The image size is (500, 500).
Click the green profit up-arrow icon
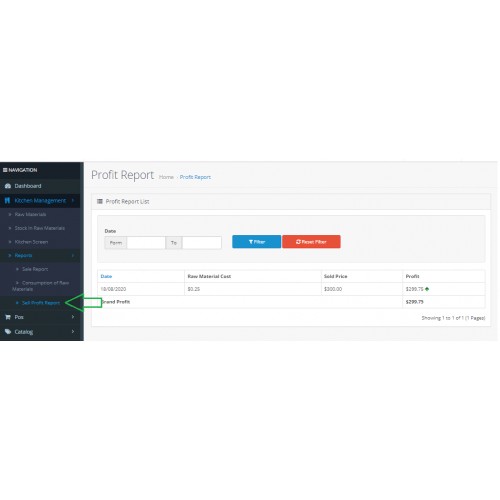click(427, 289)
